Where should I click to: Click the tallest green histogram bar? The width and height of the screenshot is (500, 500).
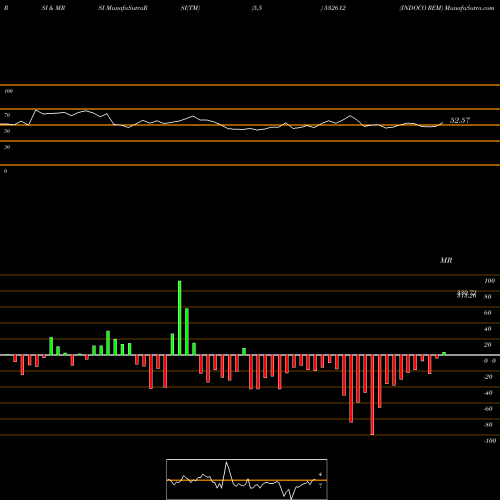pyautogui.click(x=180, y=318)
